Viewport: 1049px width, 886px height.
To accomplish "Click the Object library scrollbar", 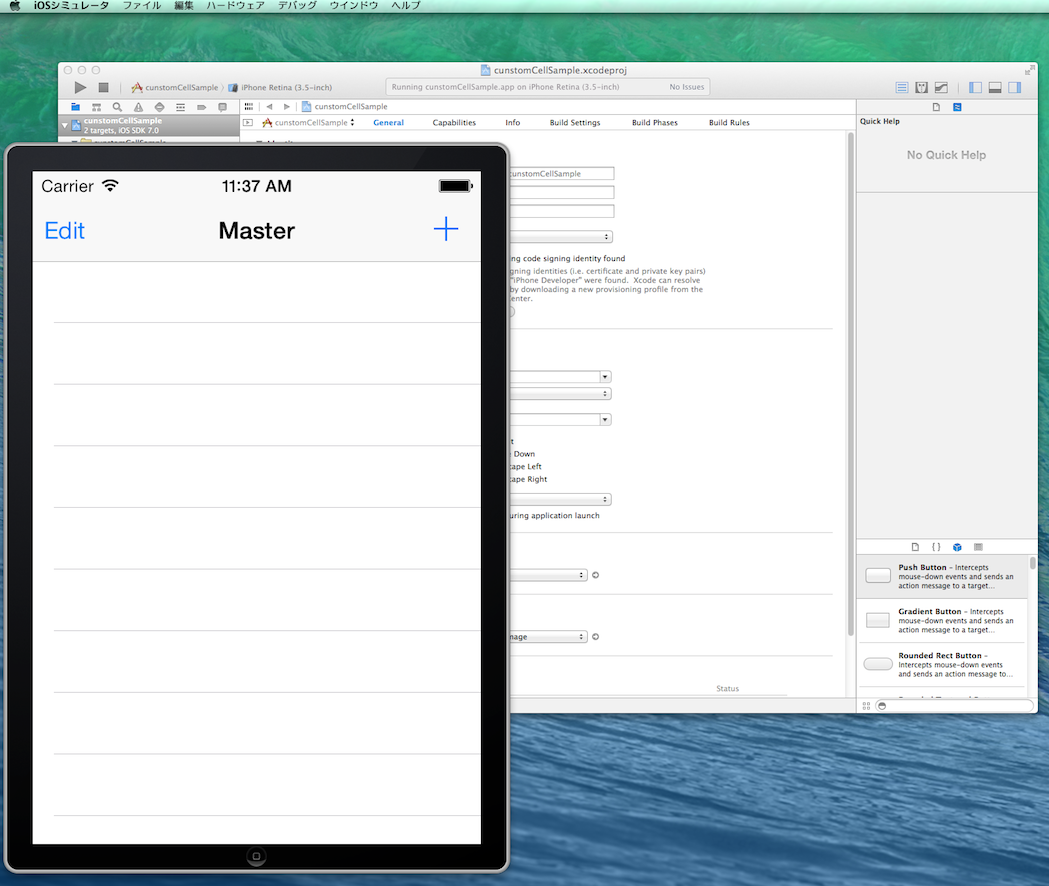I will pyautogui.click(x=1032, y=563).
